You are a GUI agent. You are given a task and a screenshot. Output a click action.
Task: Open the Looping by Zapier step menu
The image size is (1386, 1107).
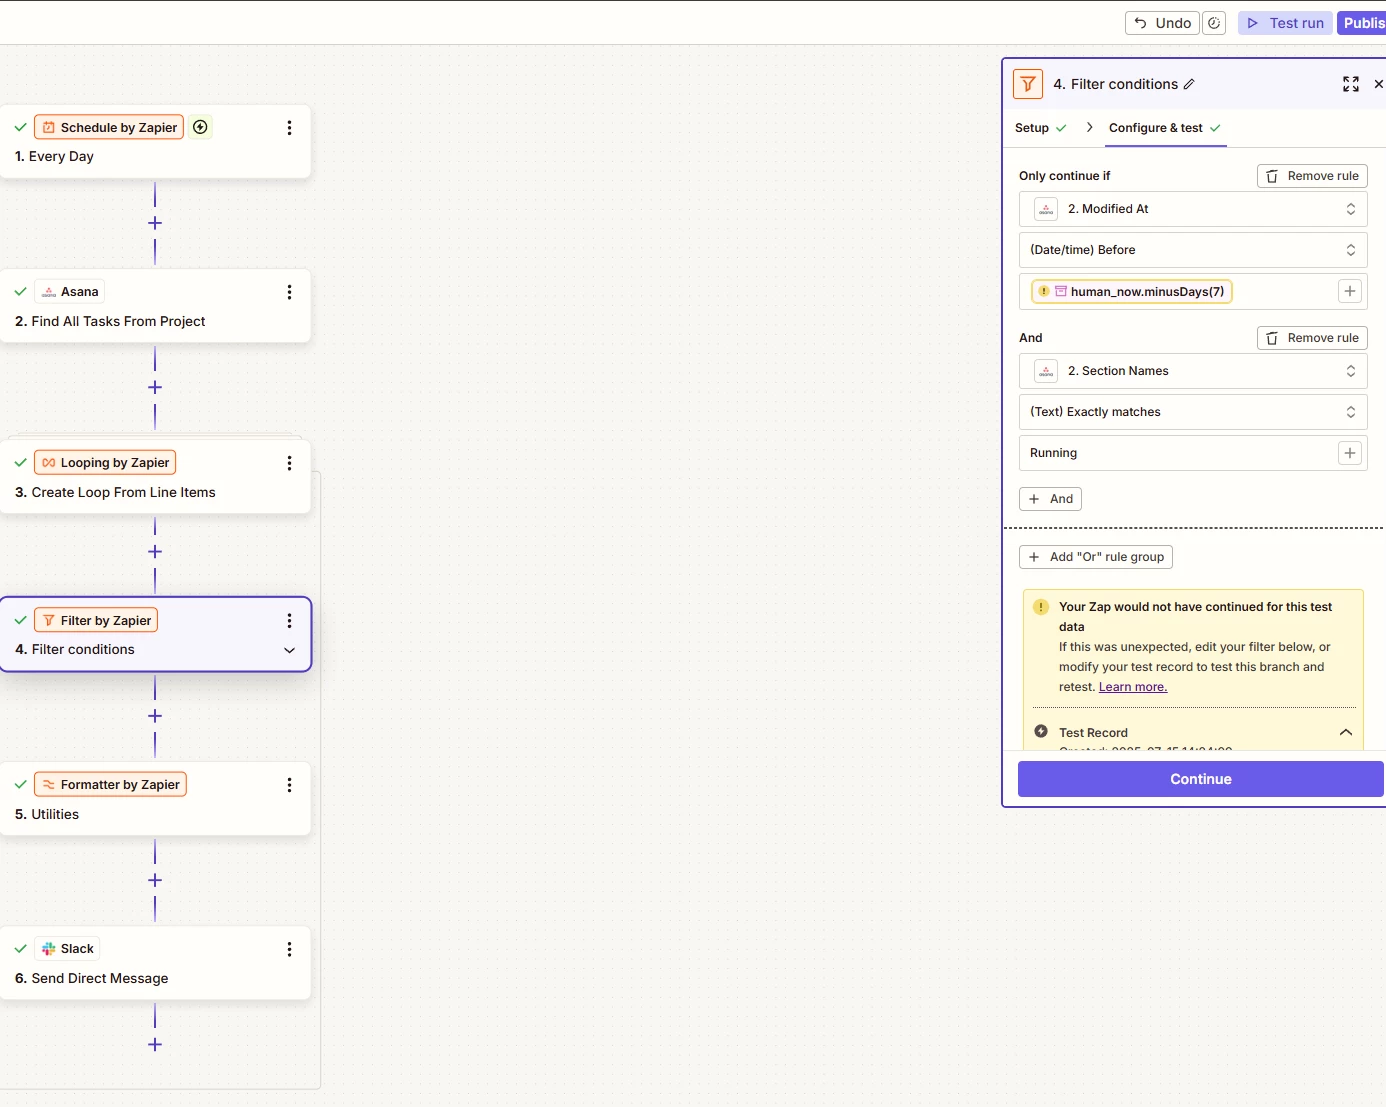pos(289,463)
